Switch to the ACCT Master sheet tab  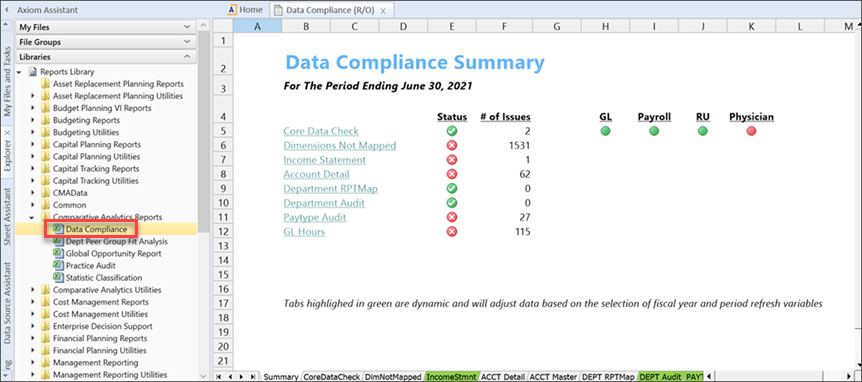(x=553, y=377)
